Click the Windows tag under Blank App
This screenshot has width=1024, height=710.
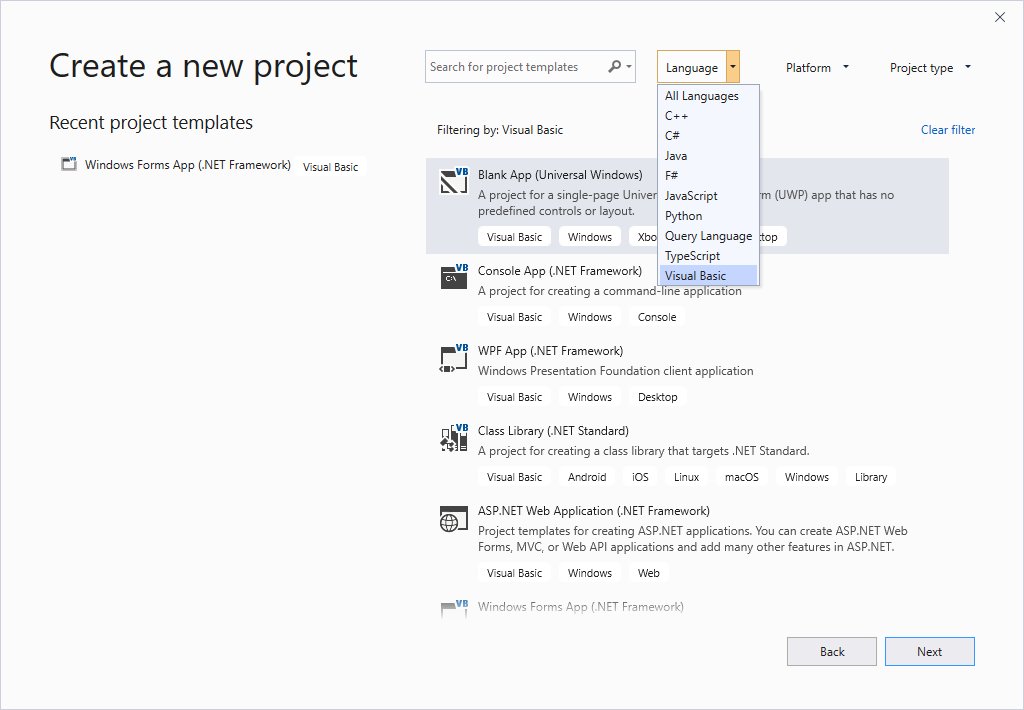590,237
